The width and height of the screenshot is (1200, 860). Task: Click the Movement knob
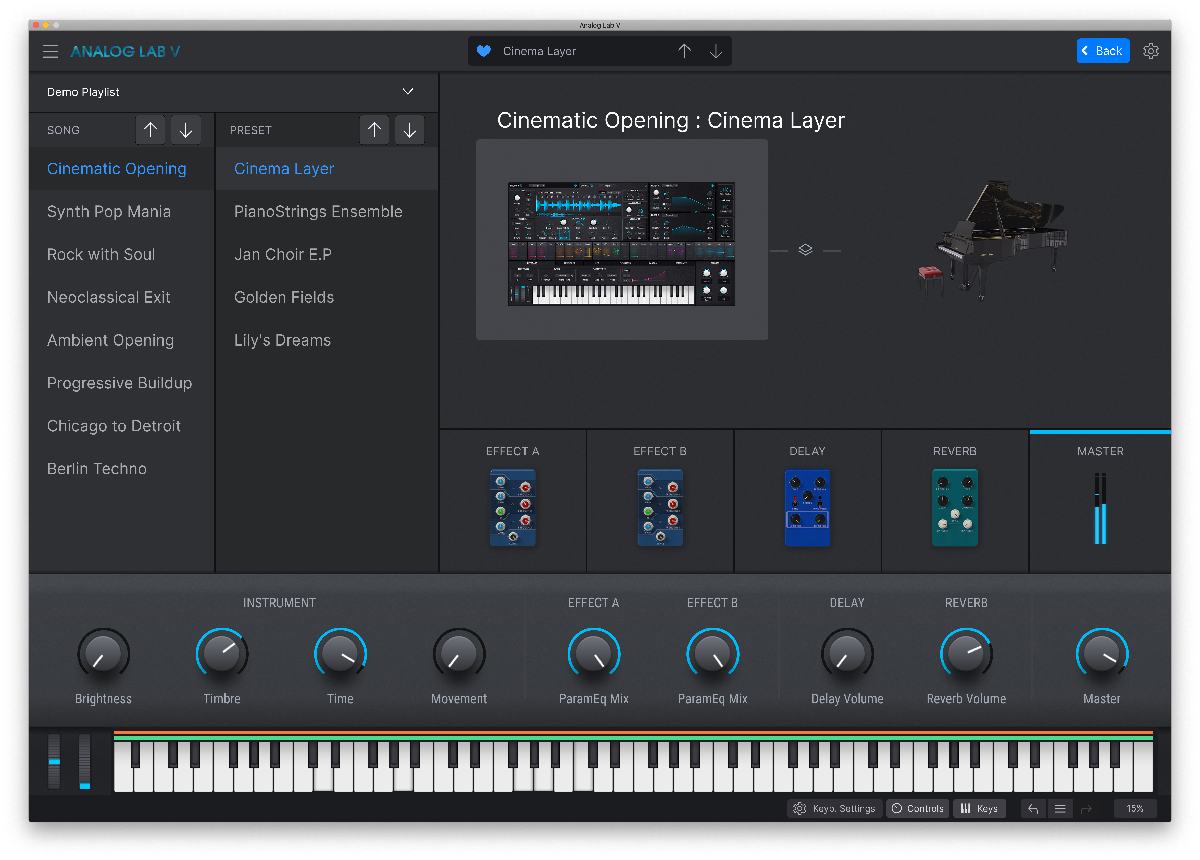point(459,654)
